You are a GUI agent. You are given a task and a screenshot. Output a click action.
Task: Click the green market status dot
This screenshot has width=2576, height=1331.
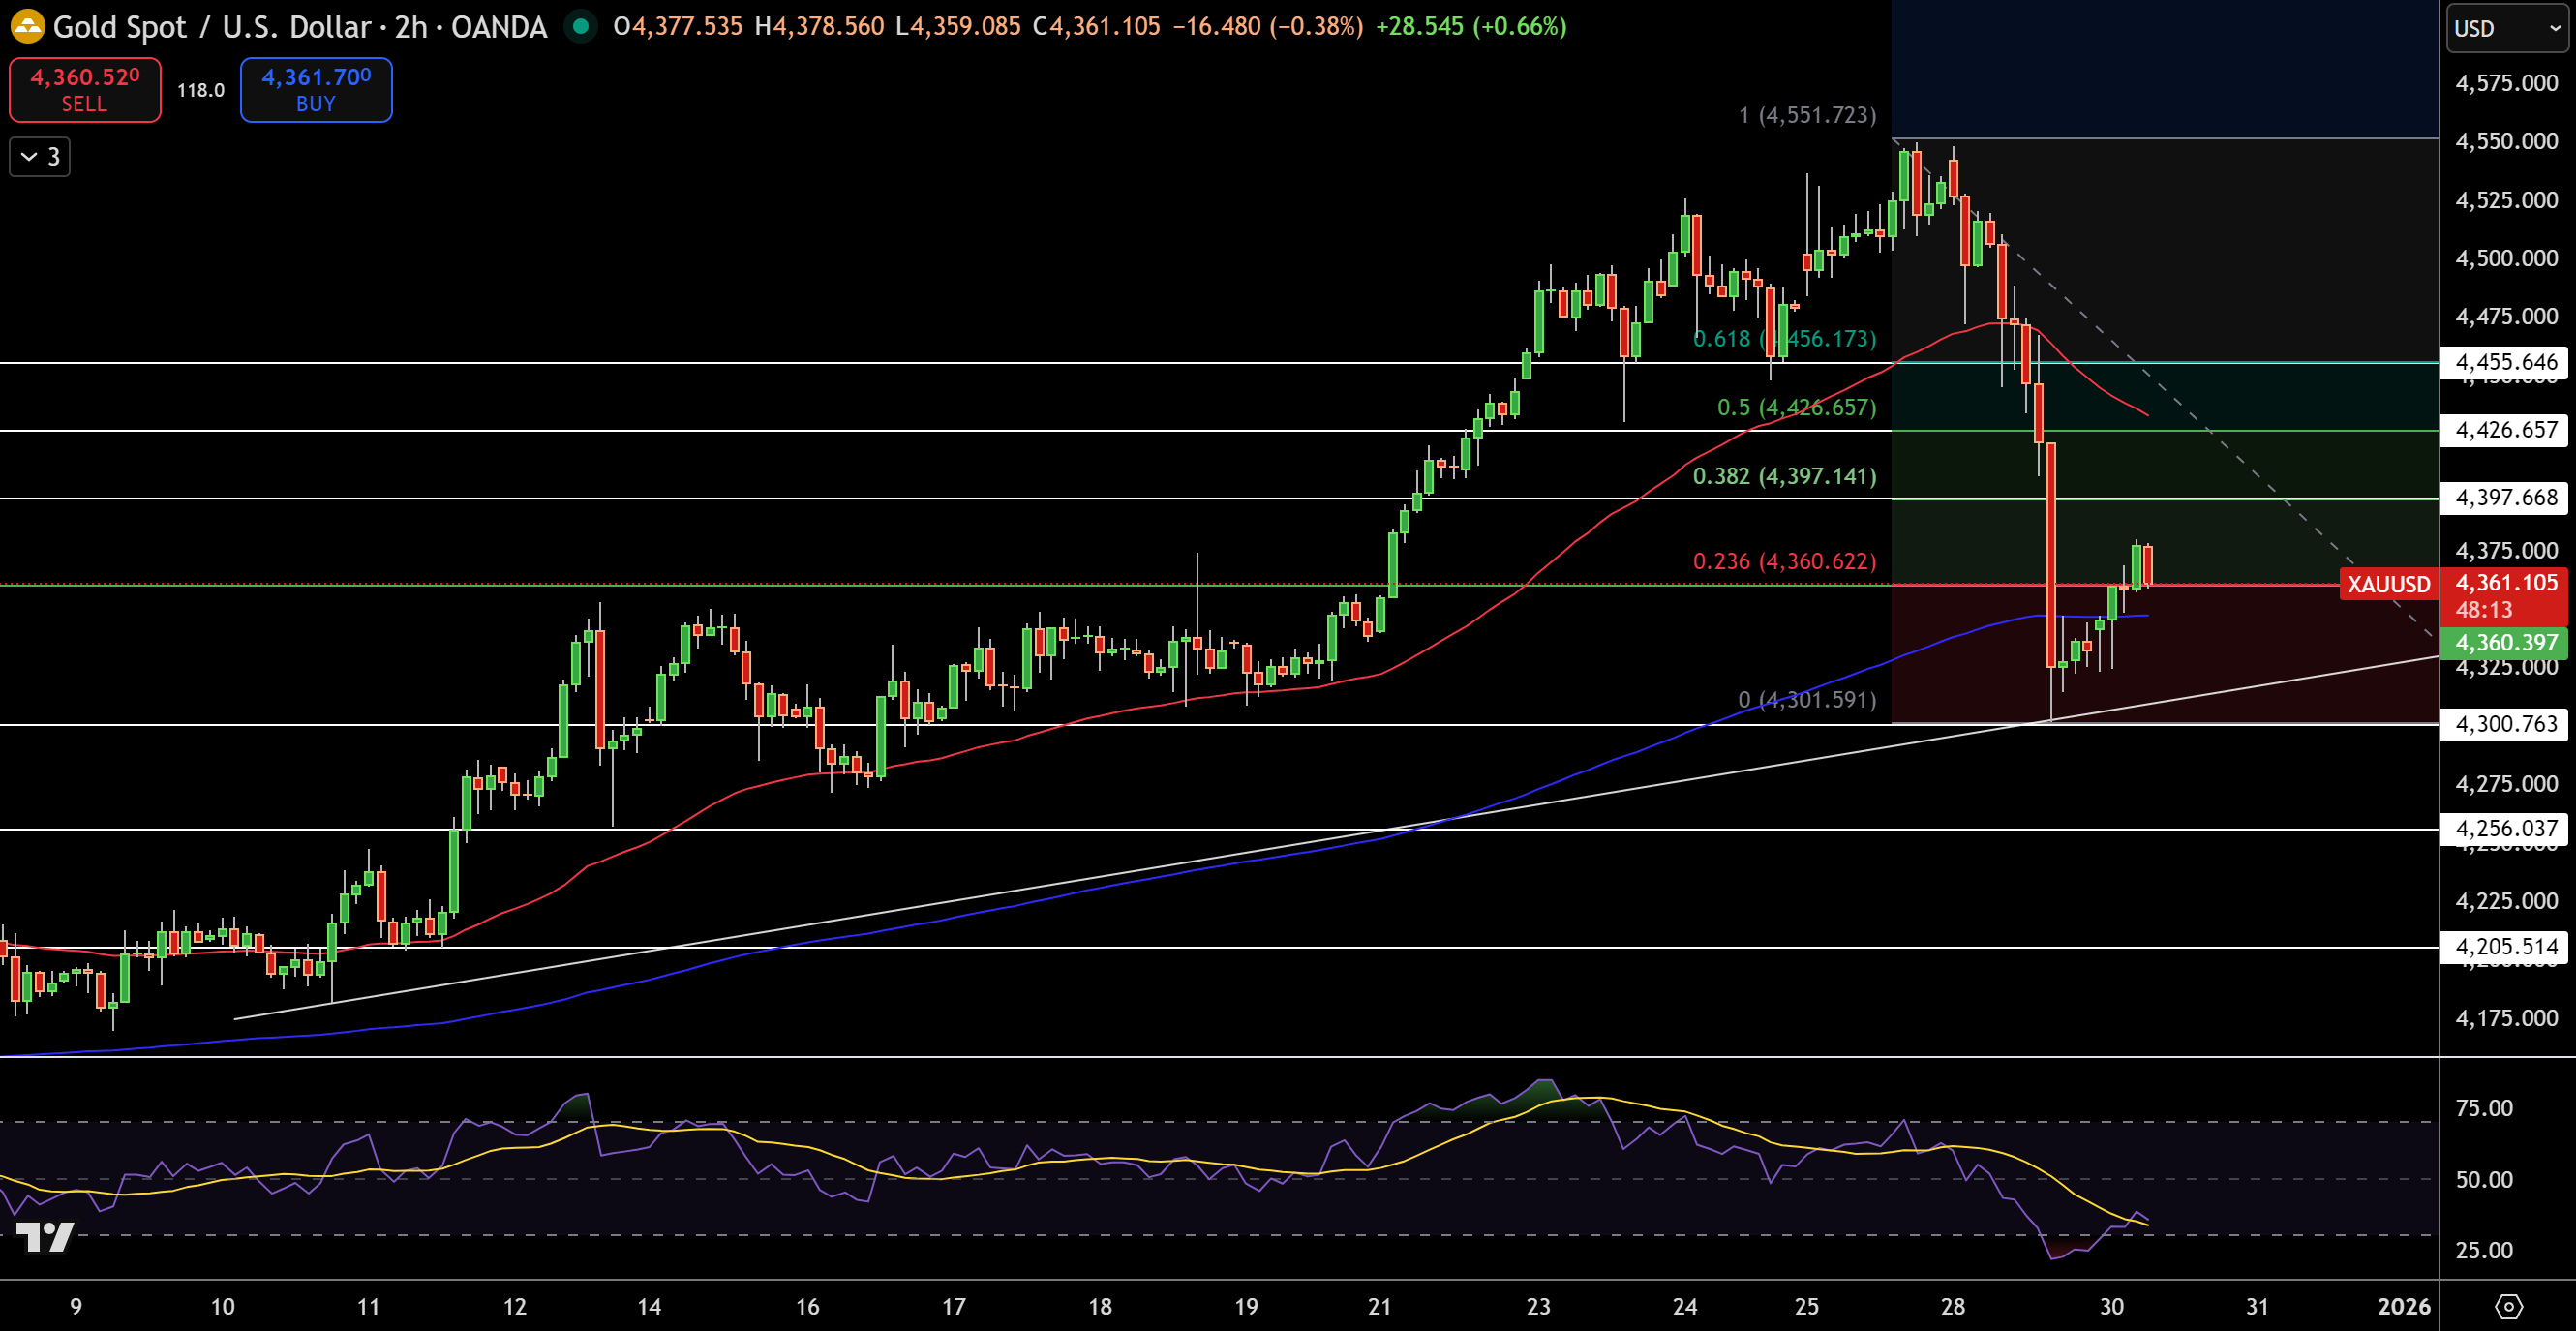[x=582, y=28]
